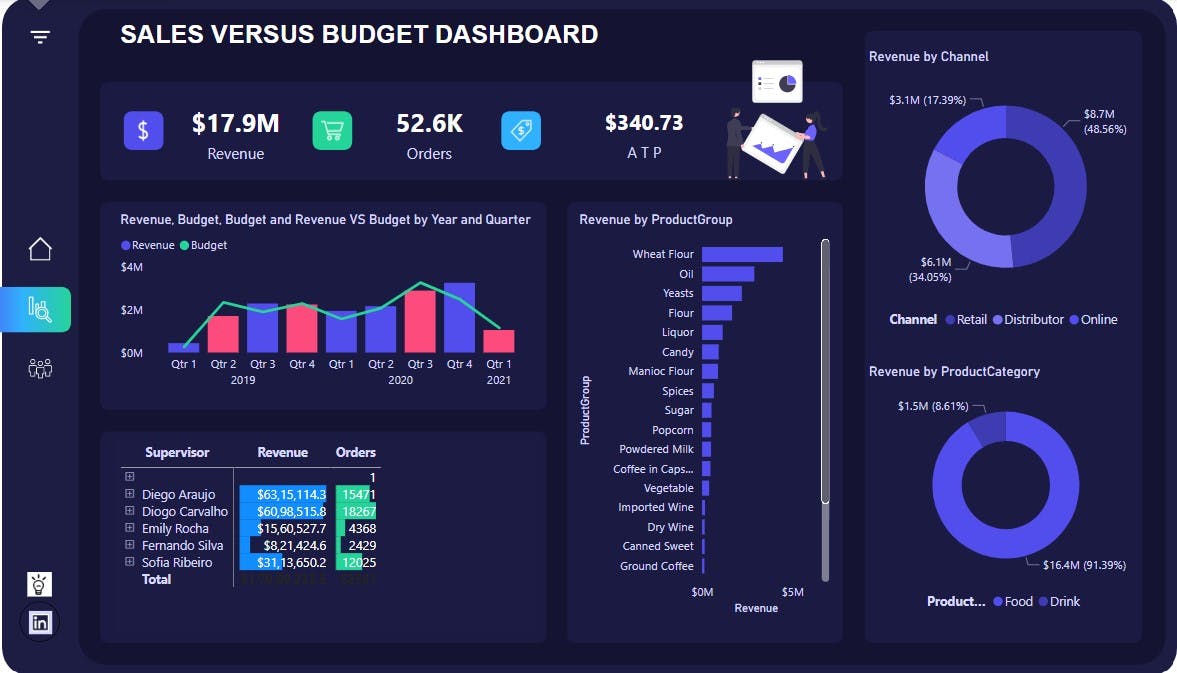Expand the Sofia Ribeiro row

click(x=129, y=562)
